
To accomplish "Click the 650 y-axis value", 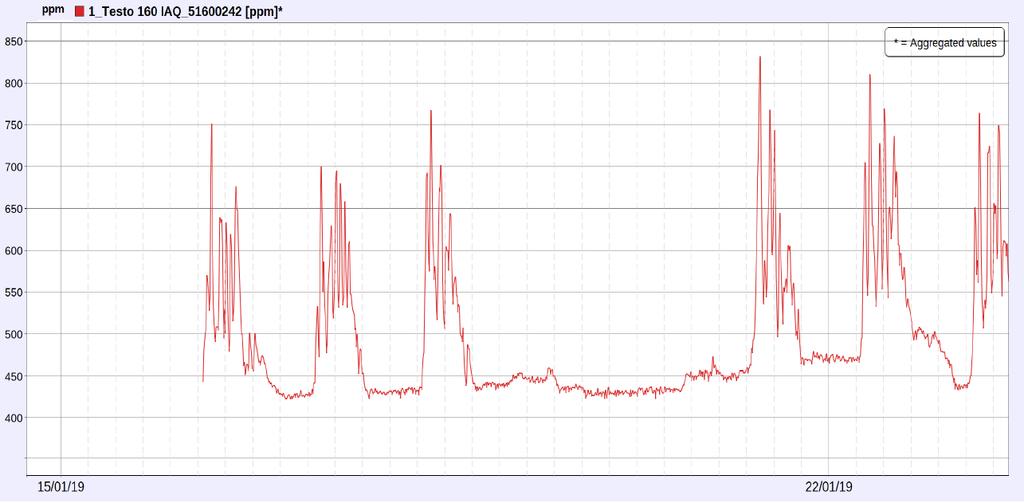I will coord(14,209).
